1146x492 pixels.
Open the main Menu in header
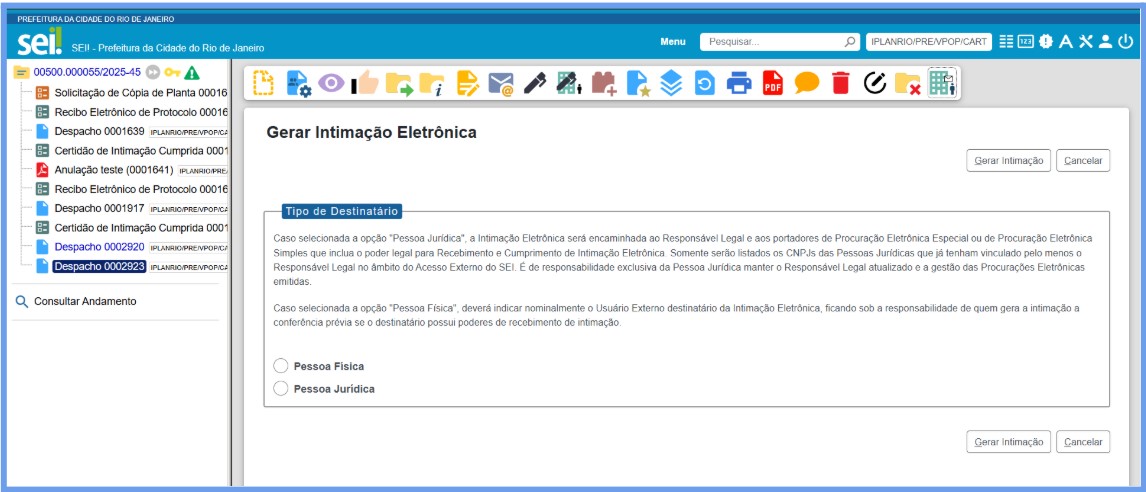(673, 42)
